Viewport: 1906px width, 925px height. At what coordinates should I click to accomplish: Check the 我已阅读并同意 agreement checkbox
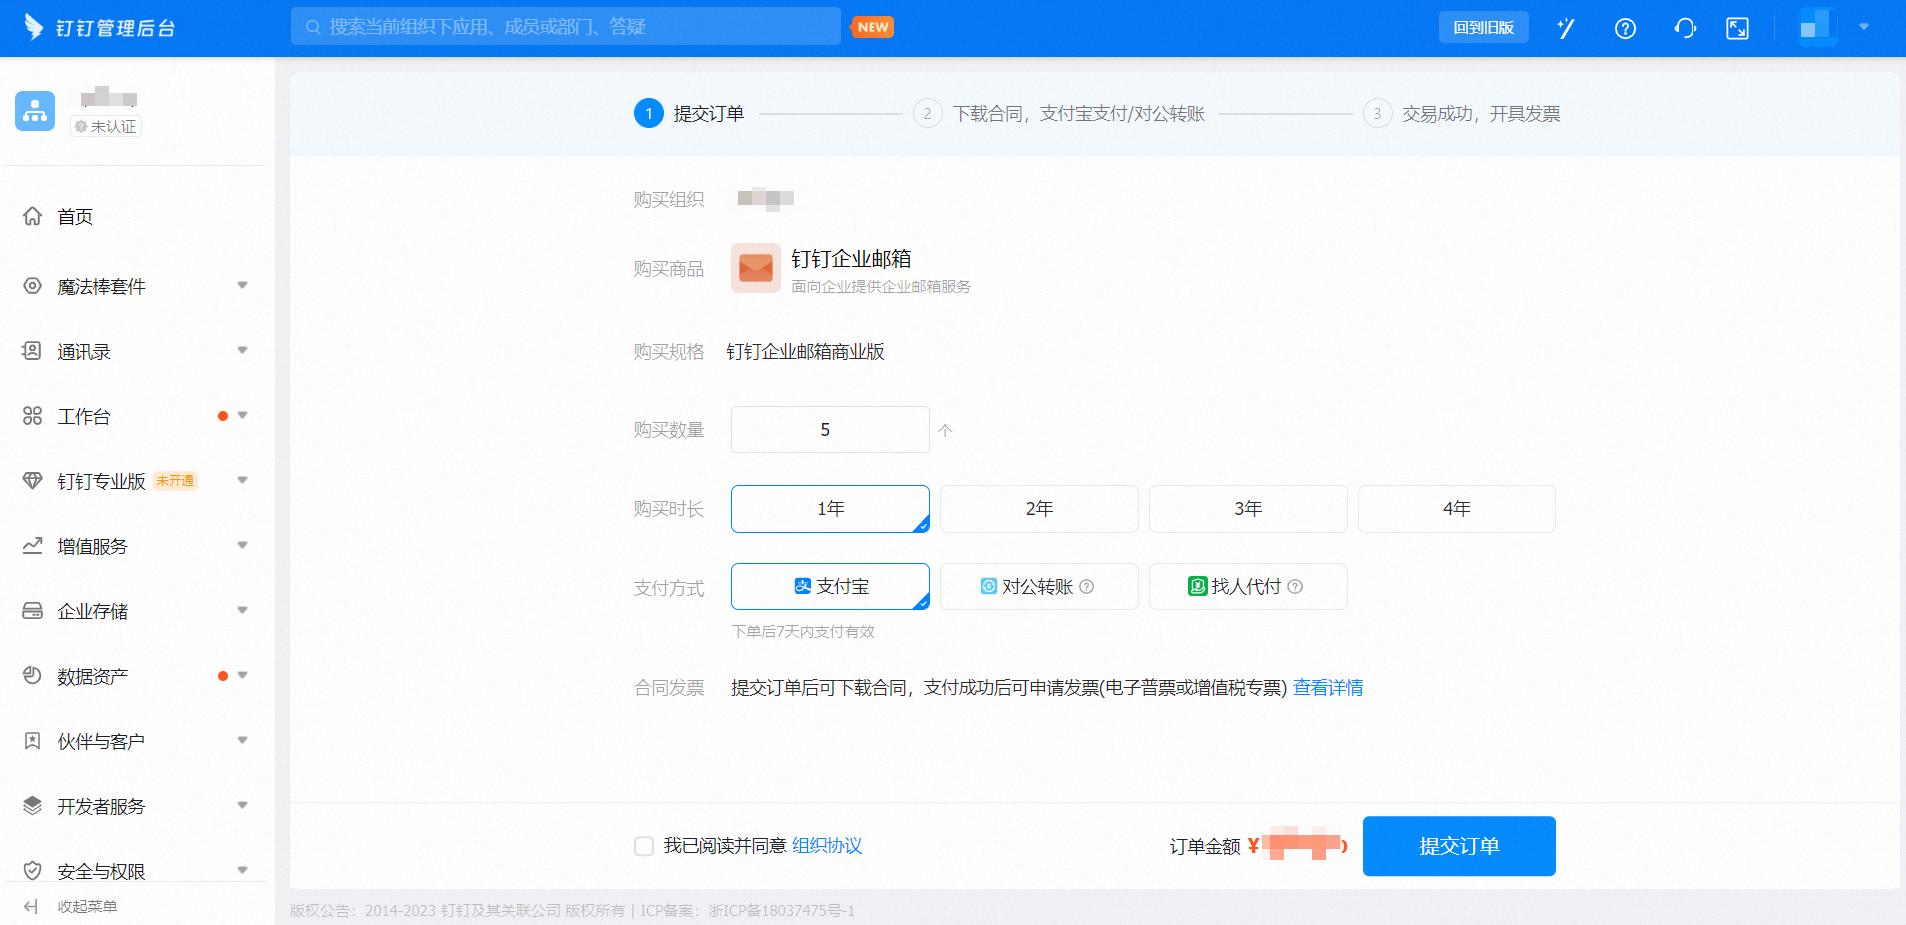point(644,846)
